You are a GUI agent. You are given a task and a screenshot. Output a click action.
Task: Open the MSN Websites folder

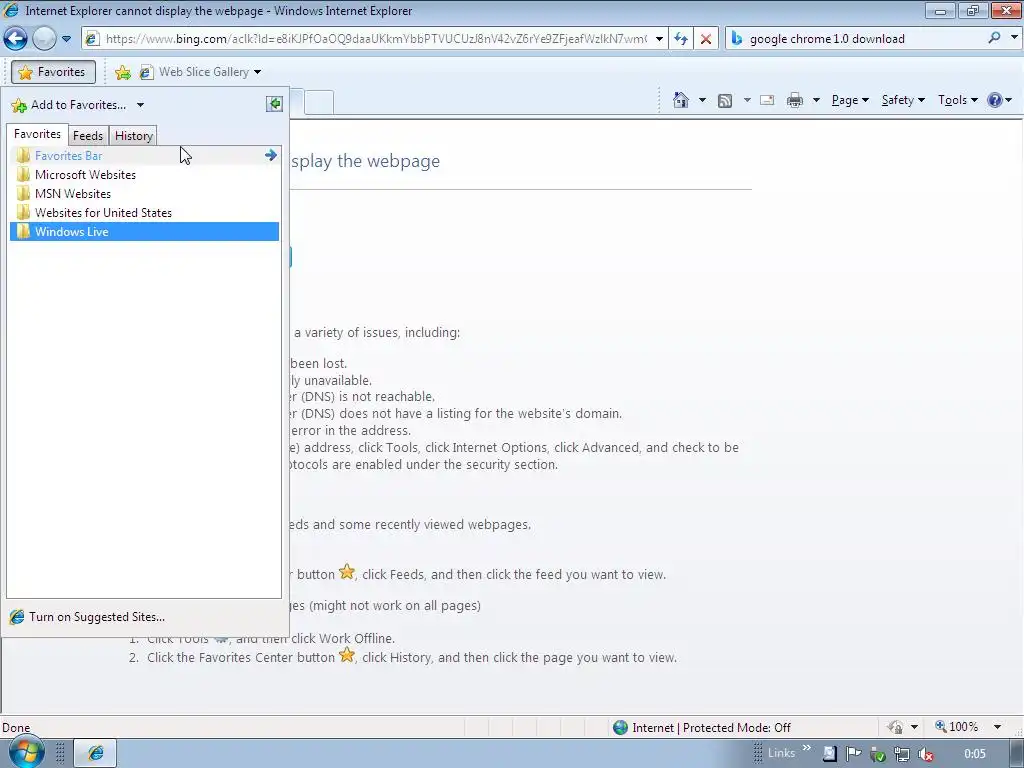(144, 193)
